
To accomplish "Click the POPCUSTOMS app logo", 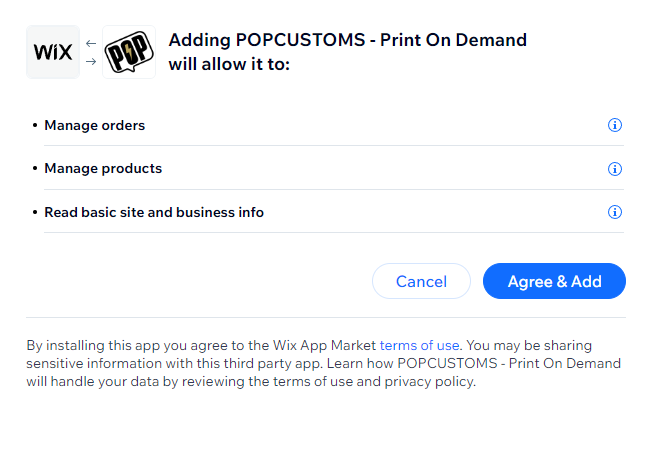I will (x=129, y=52).
